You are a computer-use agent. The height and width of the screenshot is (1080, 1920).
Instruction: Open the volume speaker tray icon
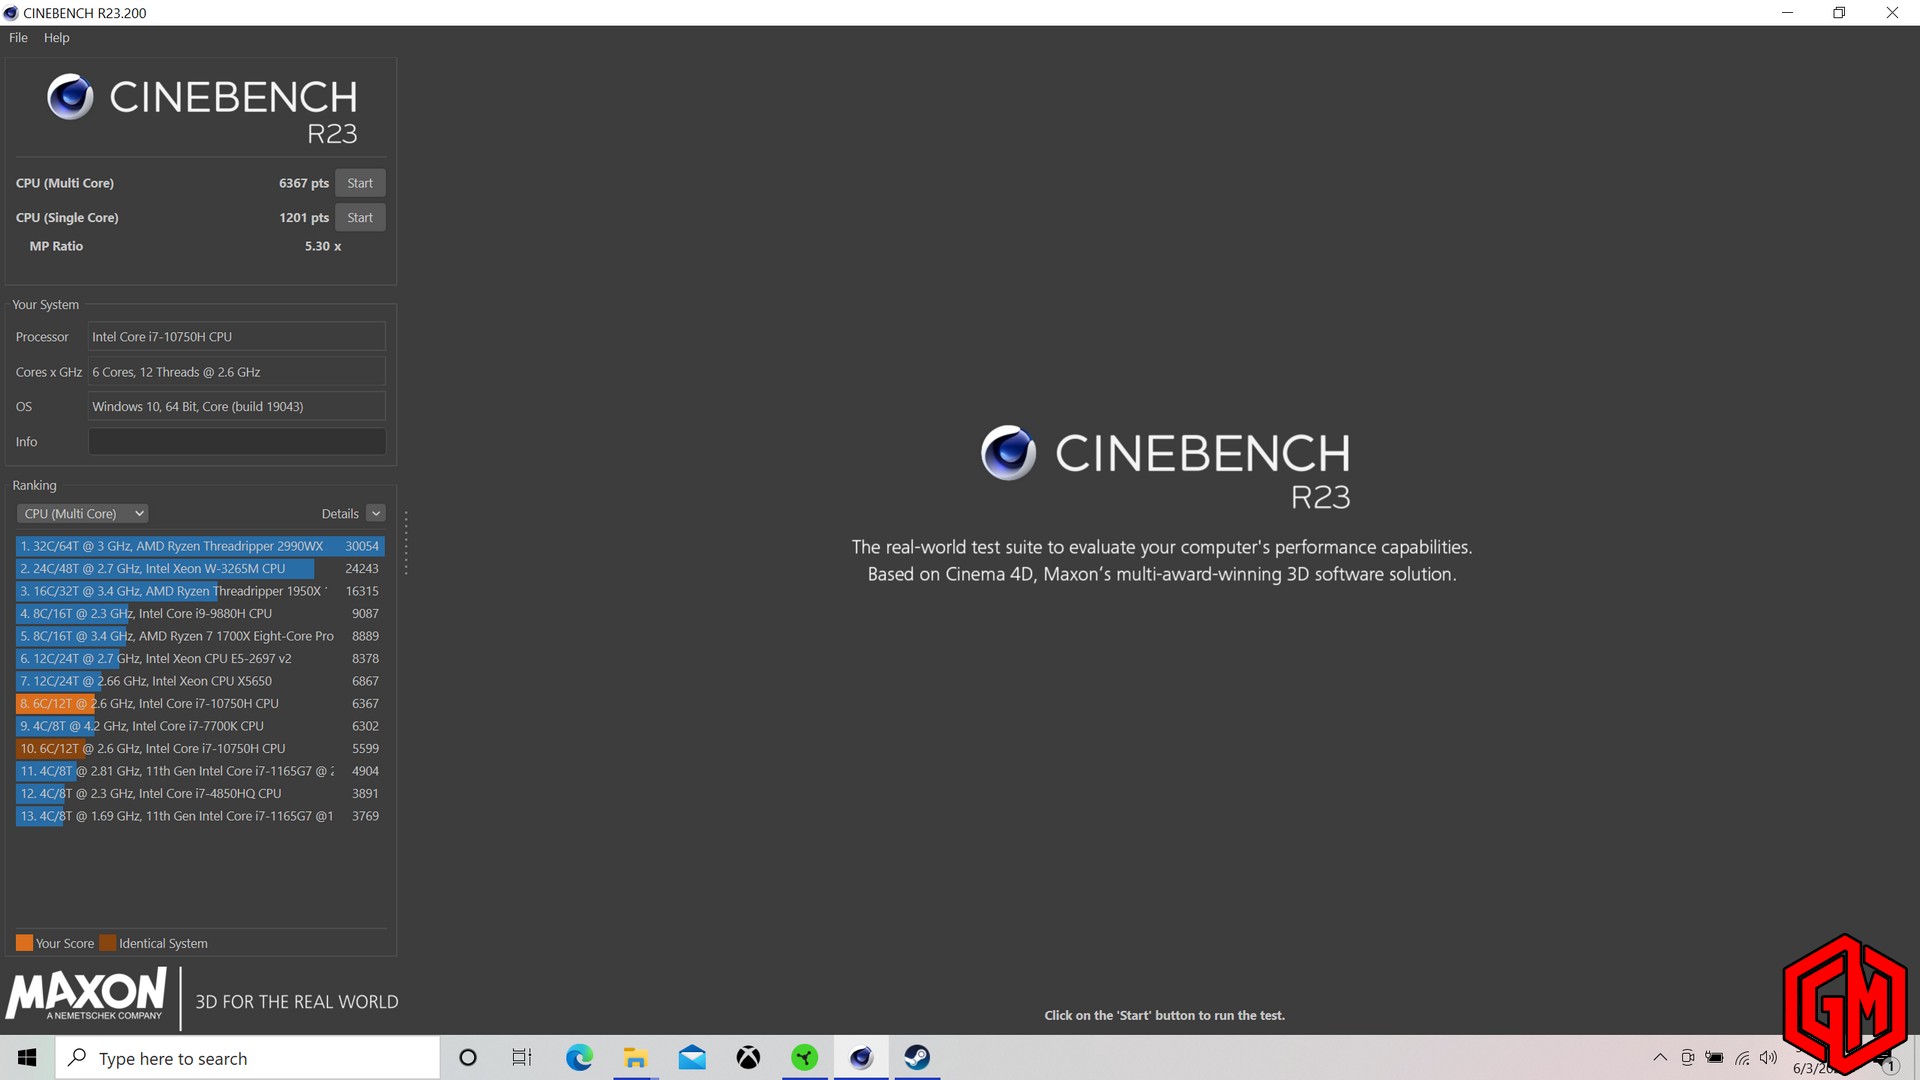click(x=1768, y=1058)
